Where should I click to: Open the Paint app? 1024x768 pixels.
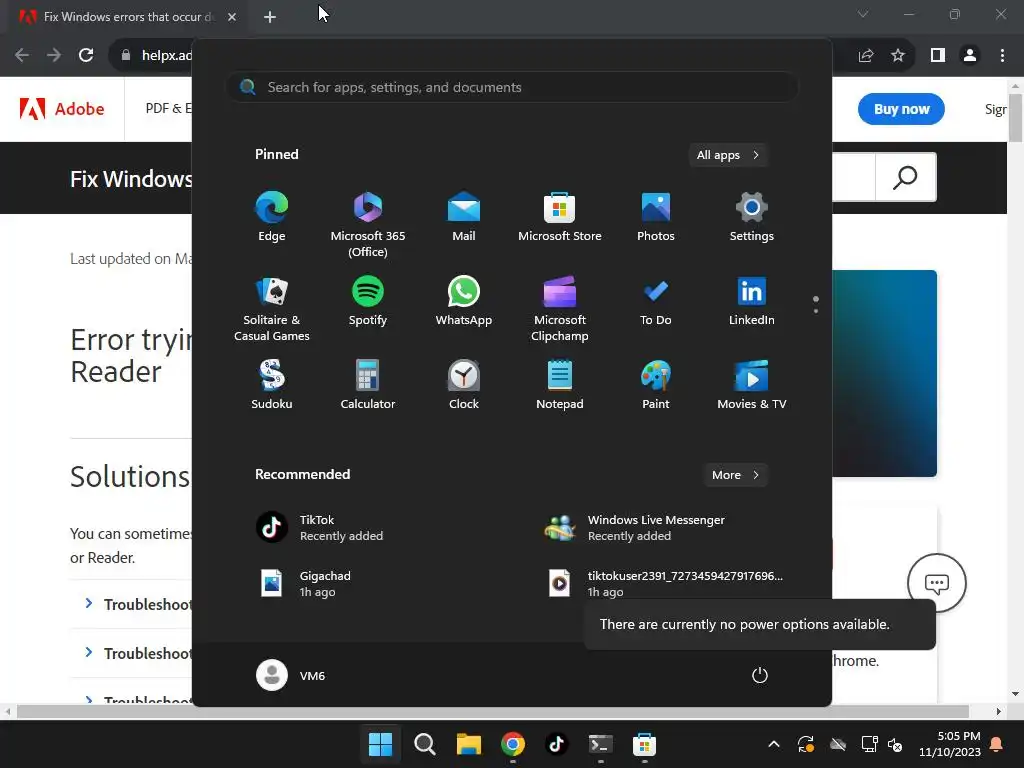pyautogui.click(x=656, y=385)
